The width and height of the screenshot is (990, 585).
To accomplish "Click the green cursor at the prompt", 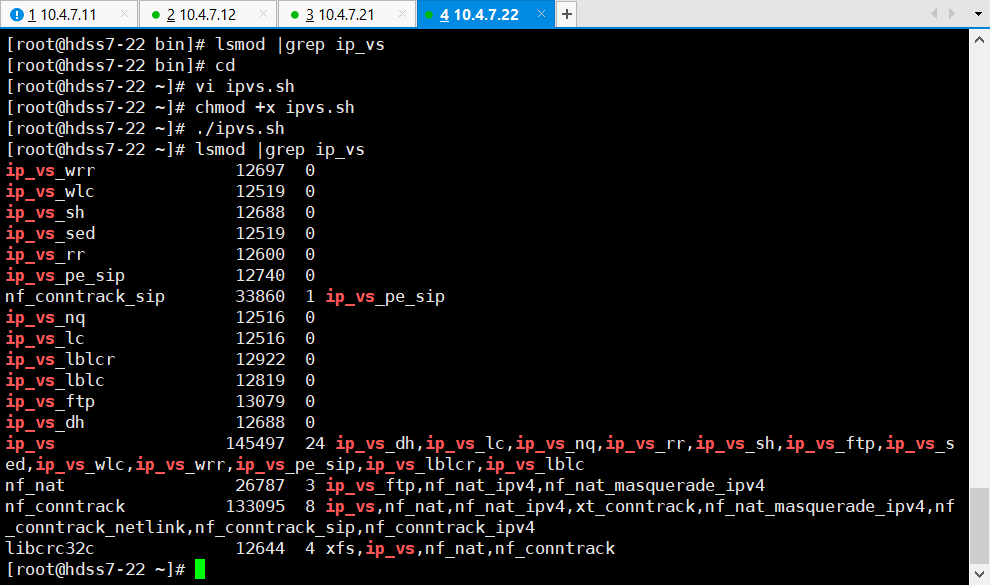I will 200,569.
